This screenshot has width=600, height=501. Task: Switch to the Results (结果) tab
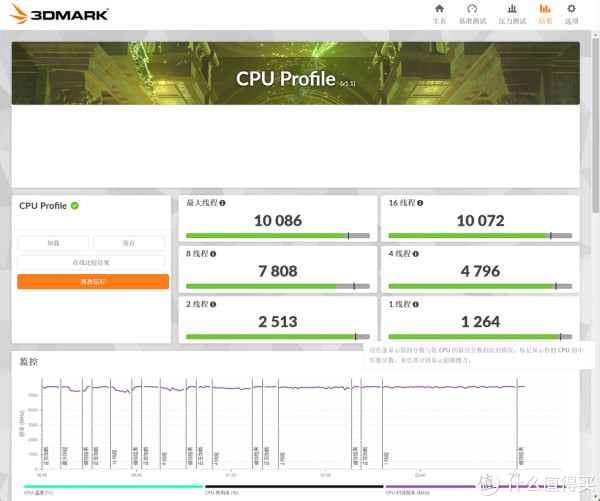[x=545, y=14]
